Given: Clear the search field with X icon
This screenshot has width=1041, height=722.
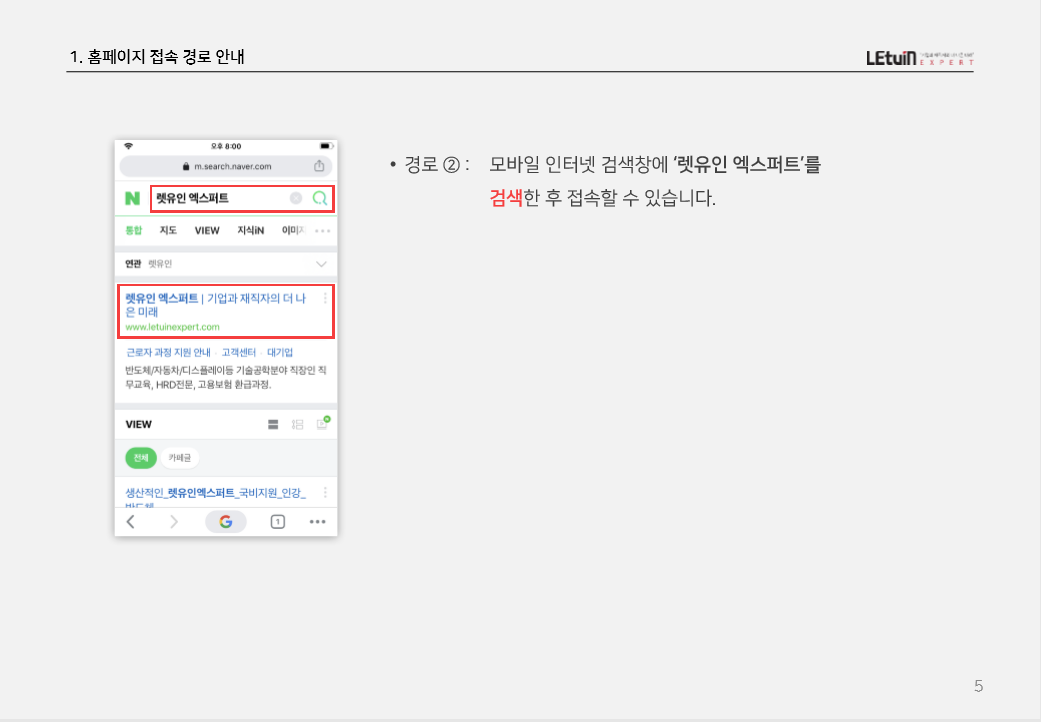Looking at the screenshot, I should tap(296, 198).
